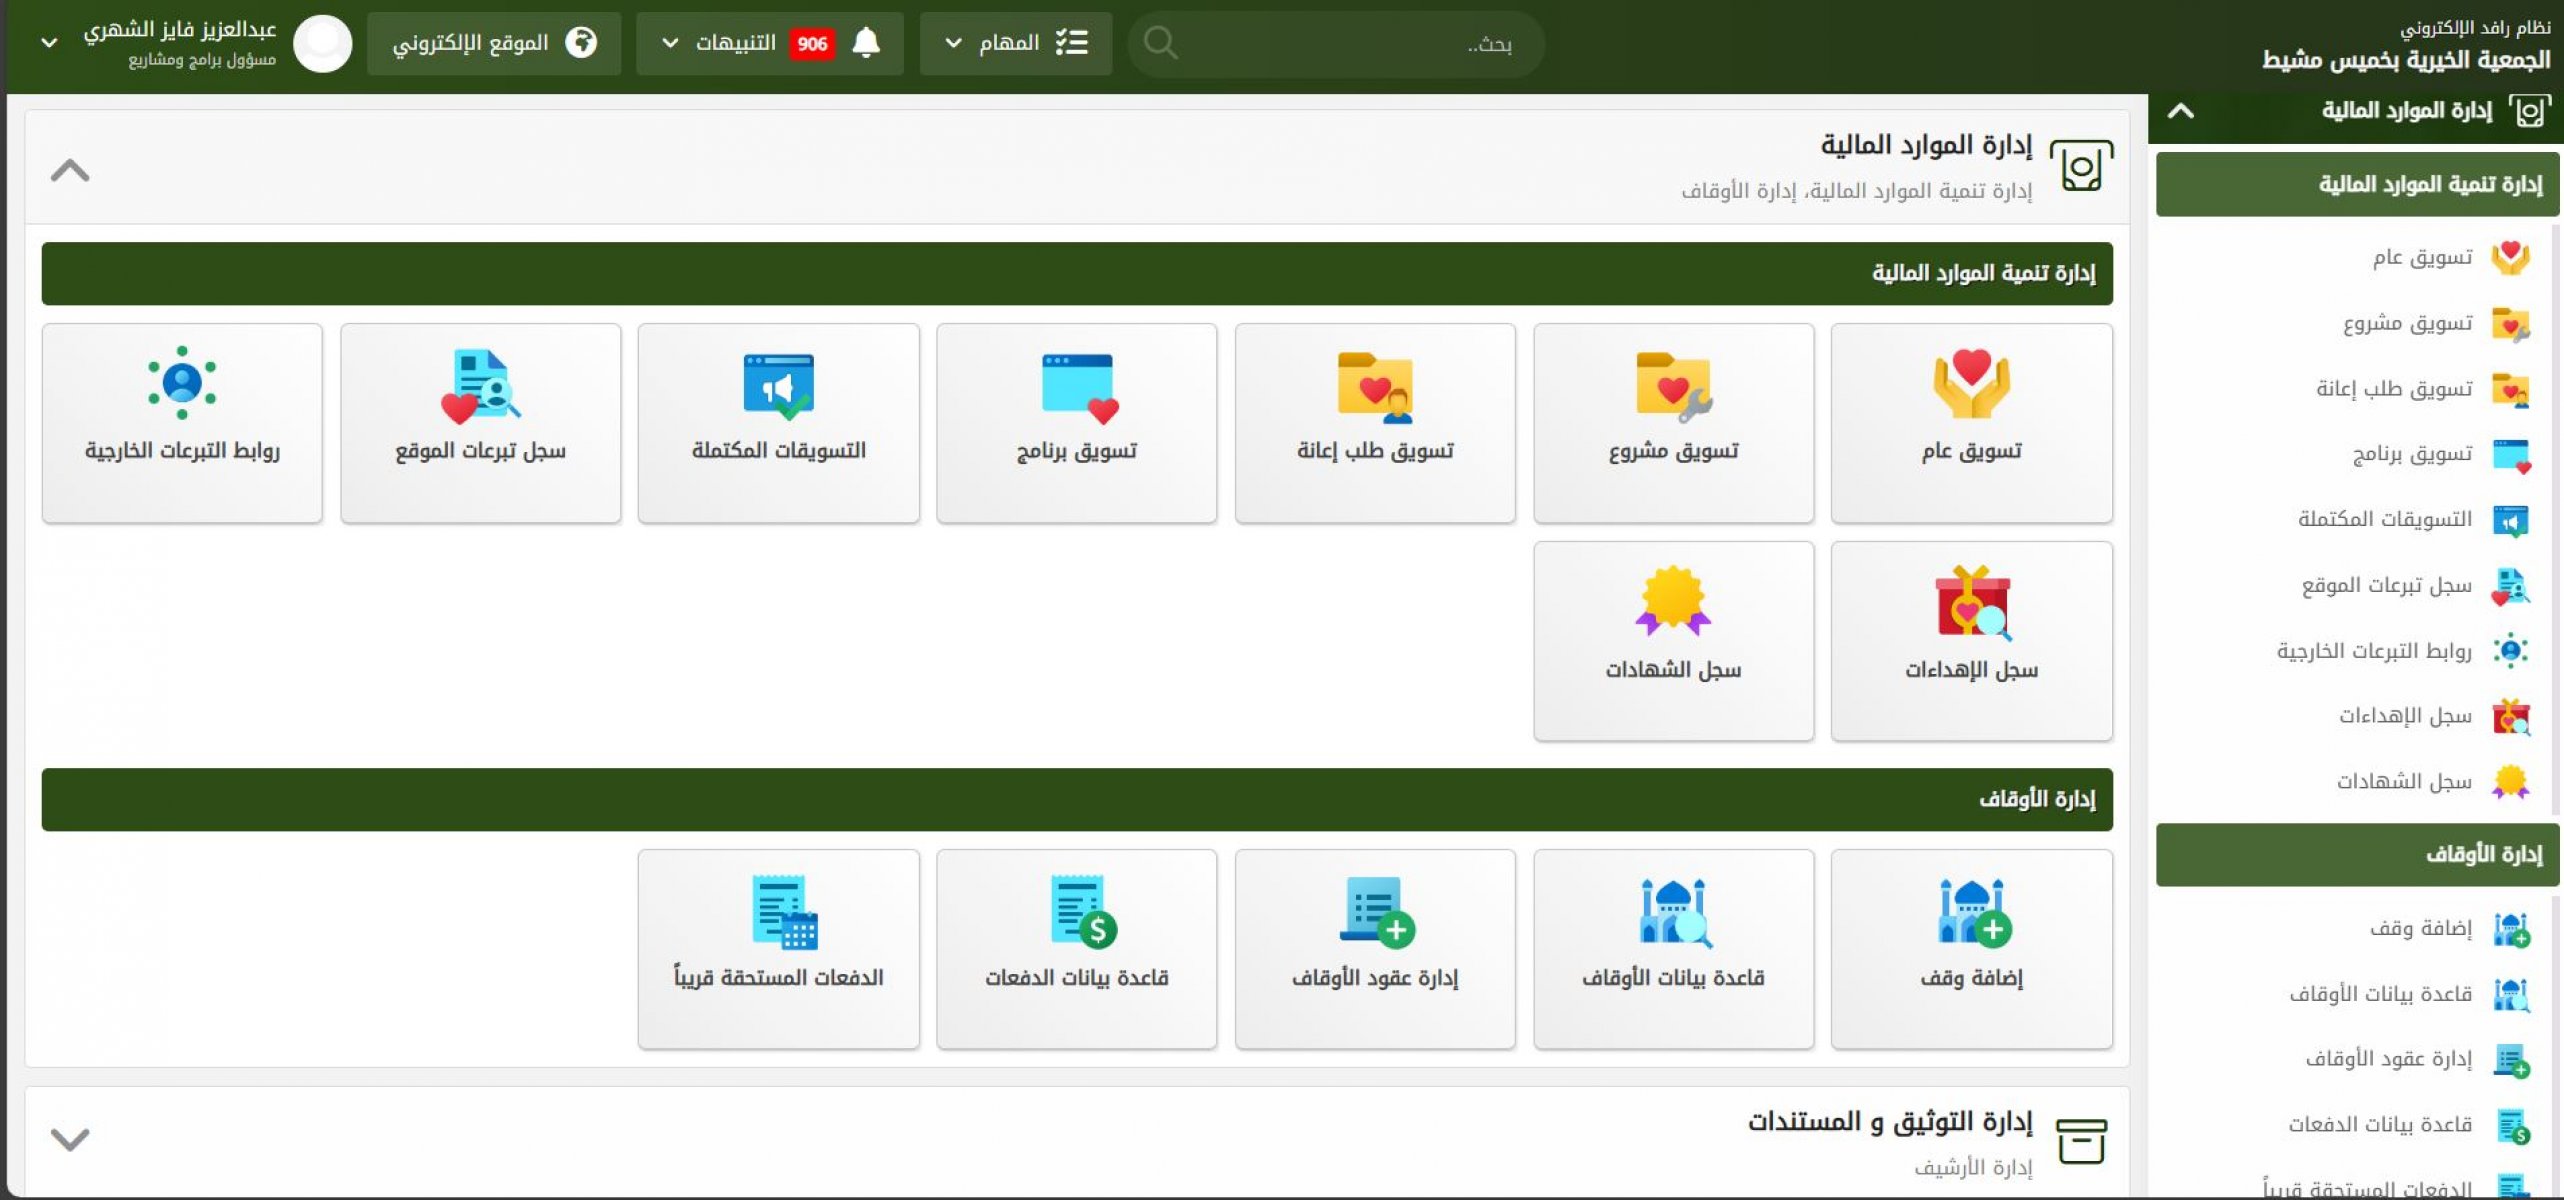Image resolution: width=2564 pixels, height=1200 pixels.
Task: Select تسويق برنامج in the sidebar
Action: (2411, 454)
